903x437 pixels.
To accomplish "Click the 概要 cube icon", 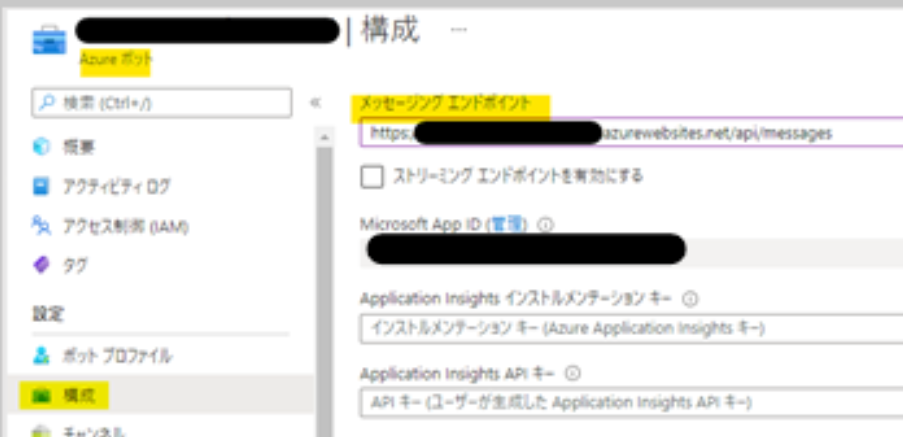I will click(41, 148).
